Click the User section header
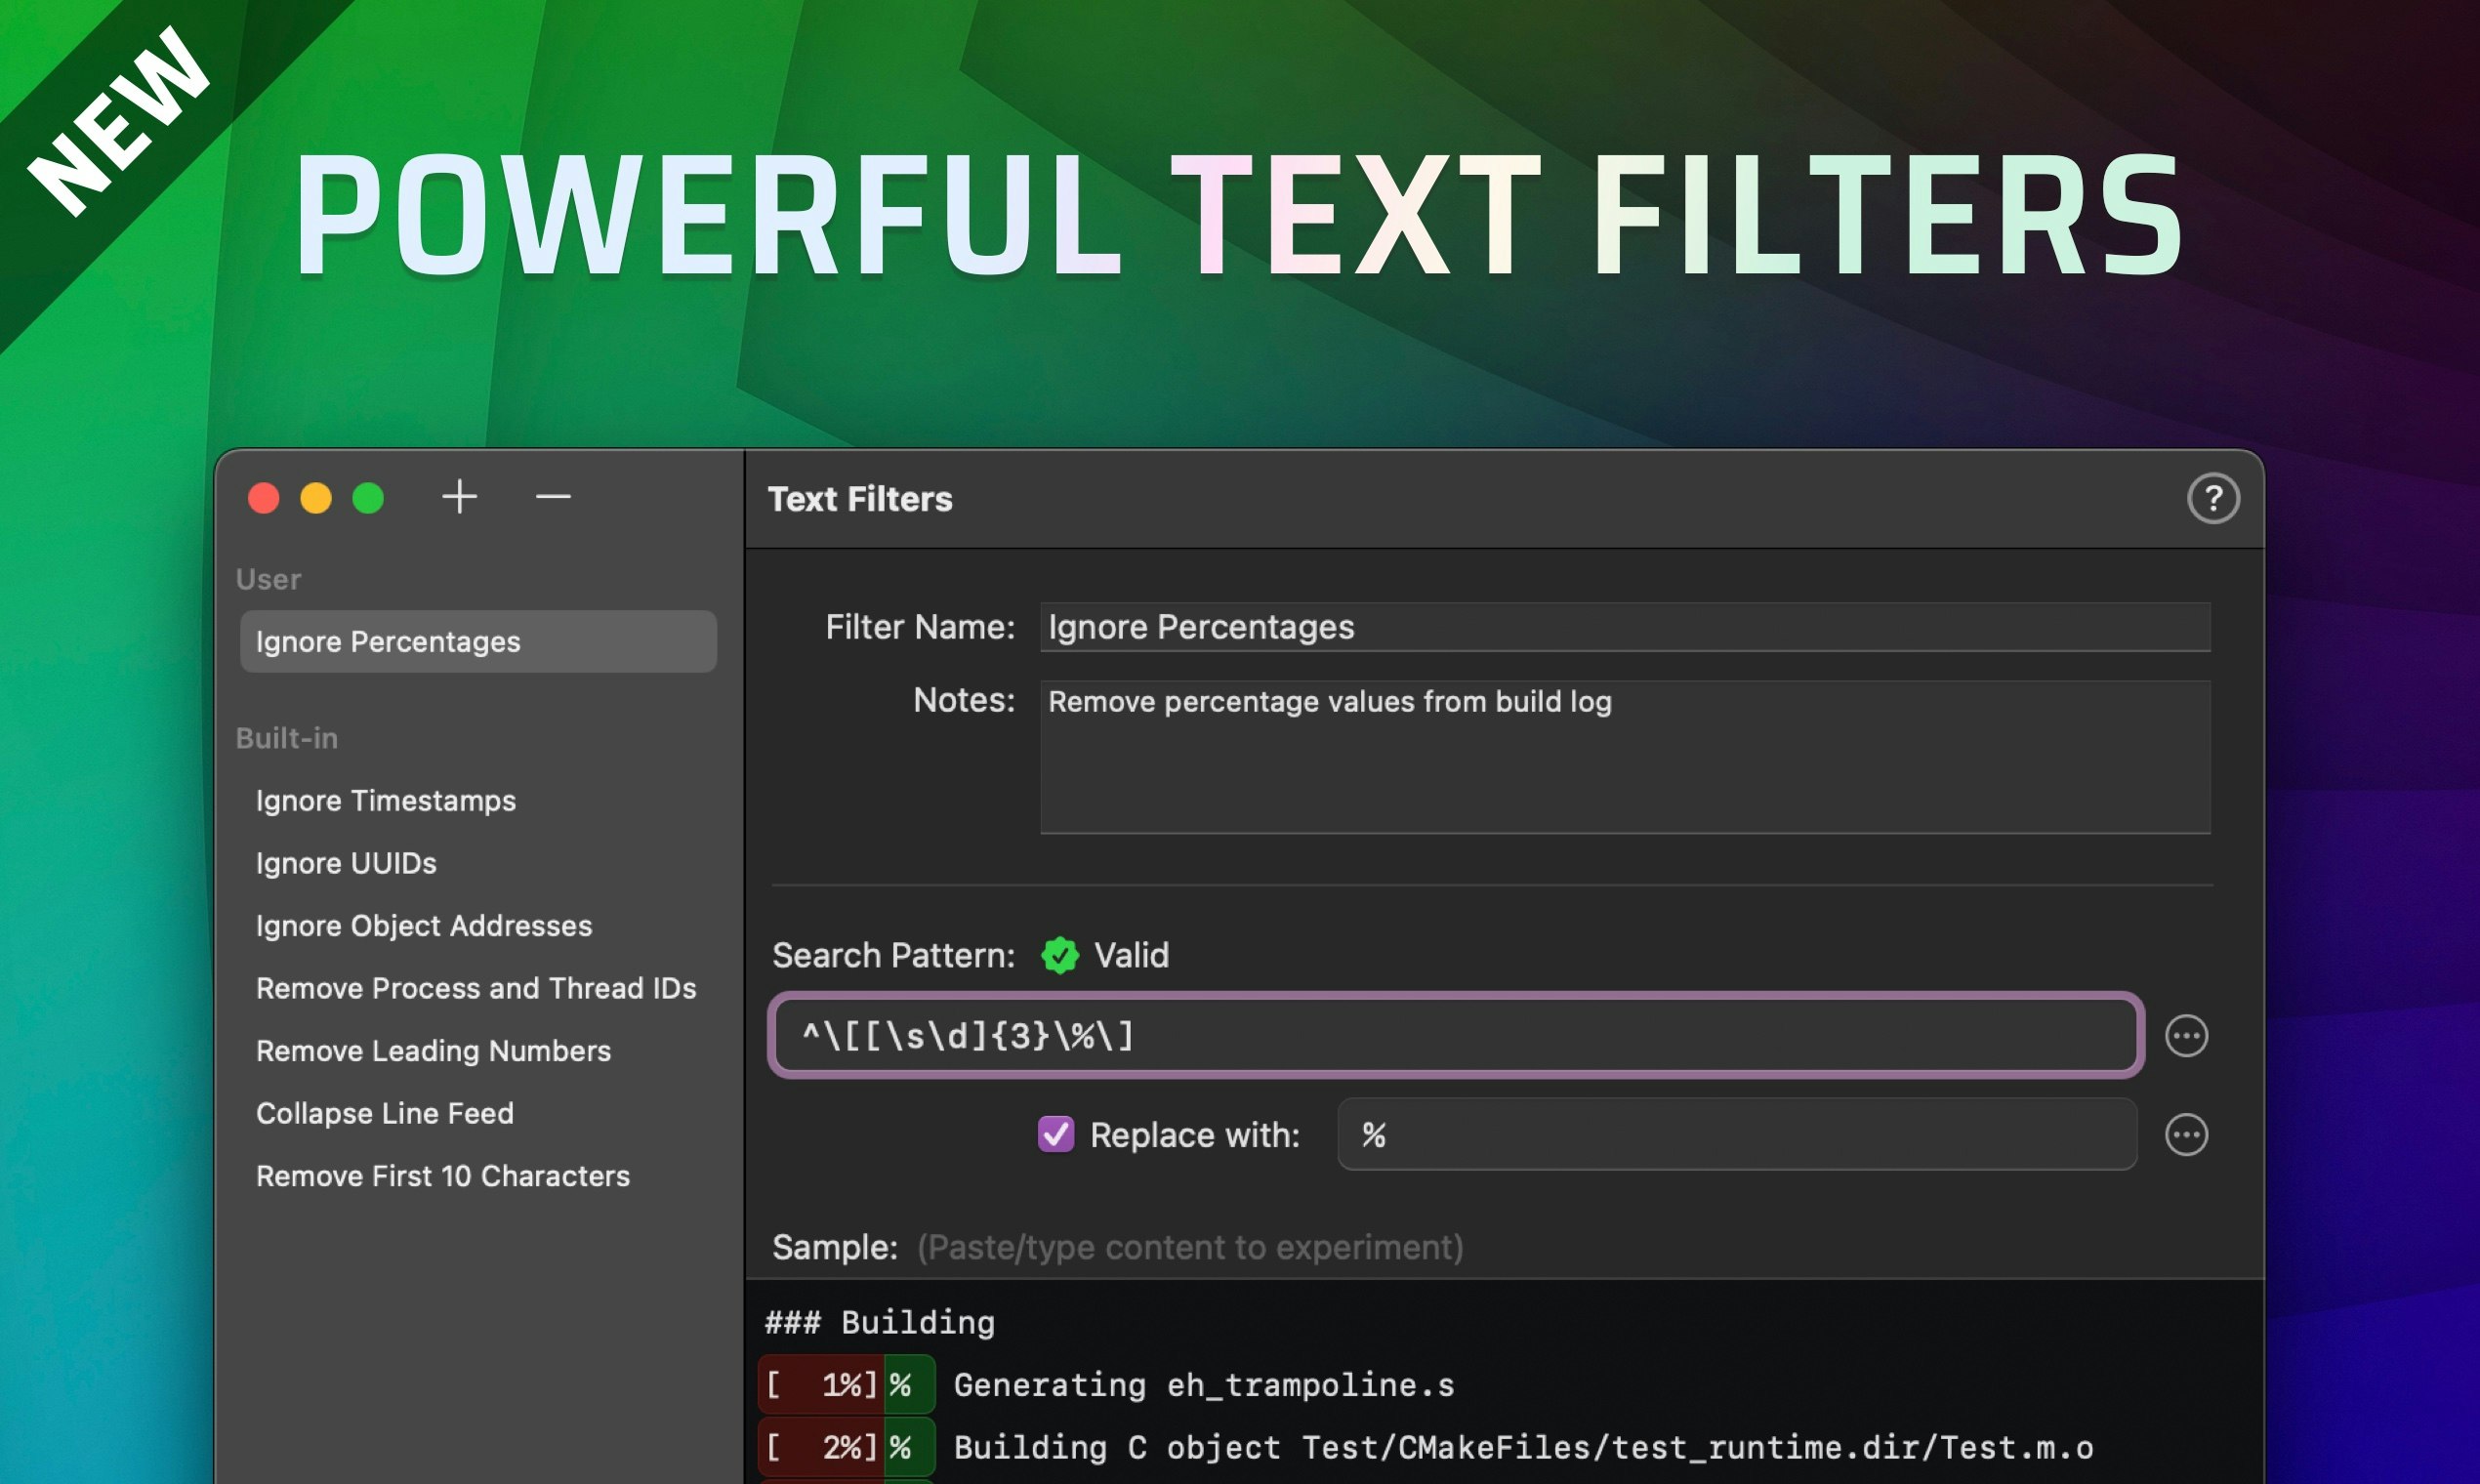This screenshot has width=2480, height=1484. point(268,580)
